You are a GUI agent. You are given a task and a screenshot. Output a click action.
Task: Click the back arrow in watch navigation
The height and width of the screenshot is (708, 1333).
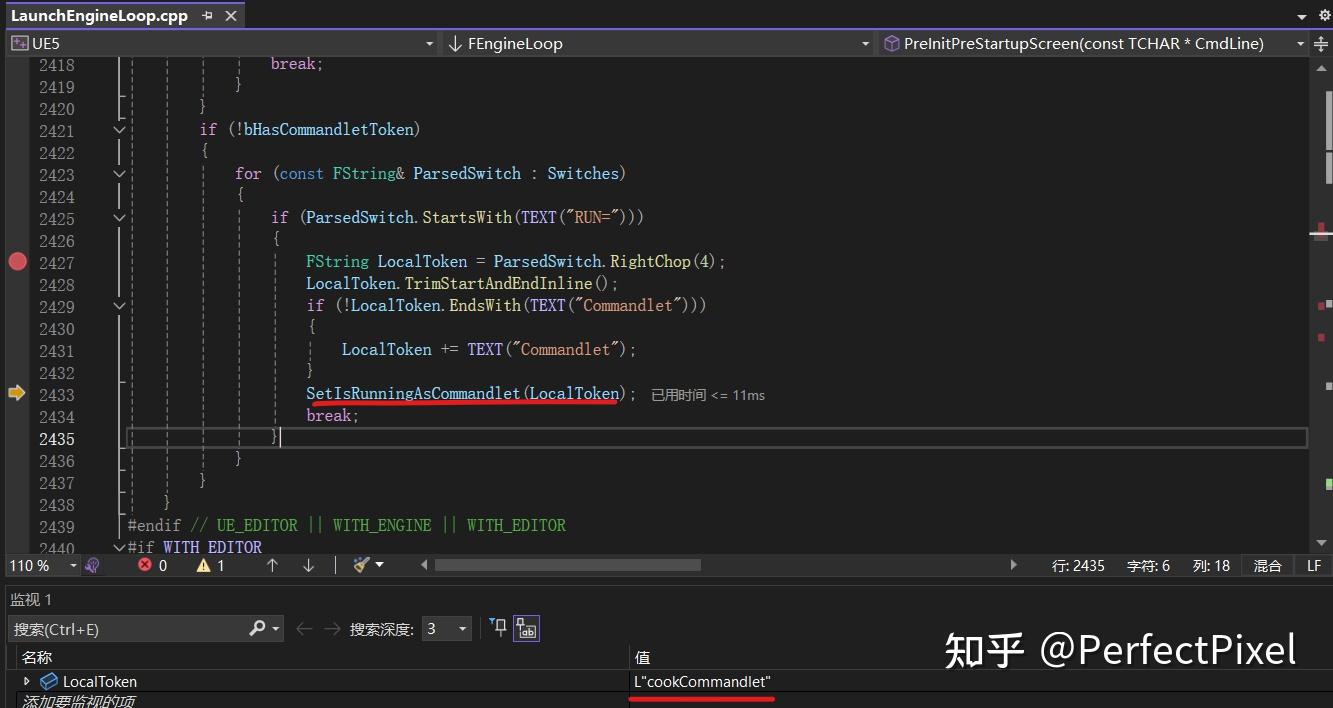tap(304, 628)
